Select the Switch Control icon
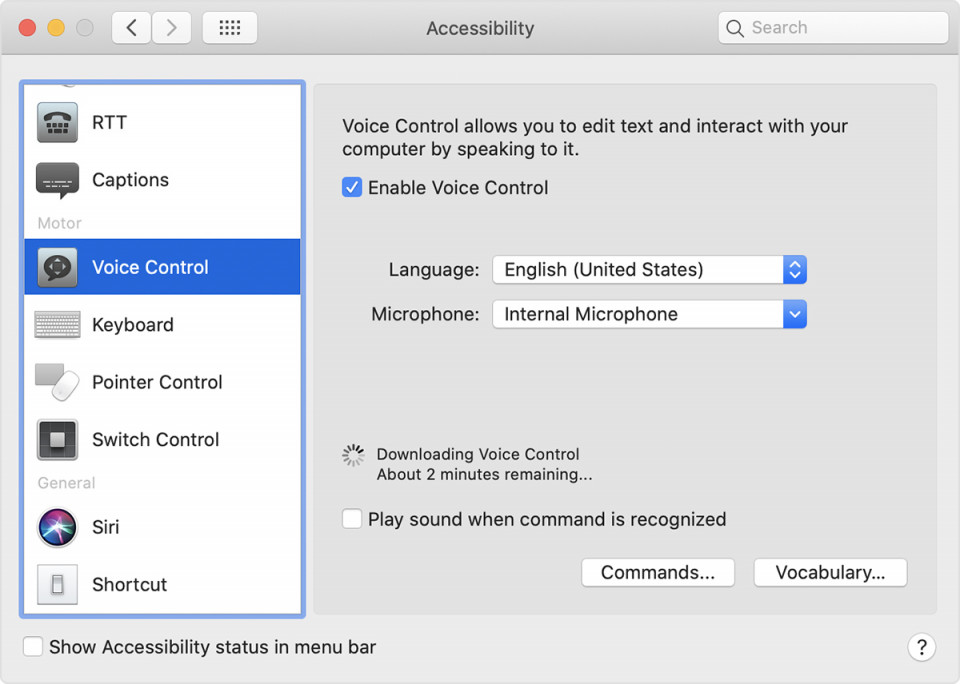This screenshot has height=684, width=960. (x=57, y=440)
